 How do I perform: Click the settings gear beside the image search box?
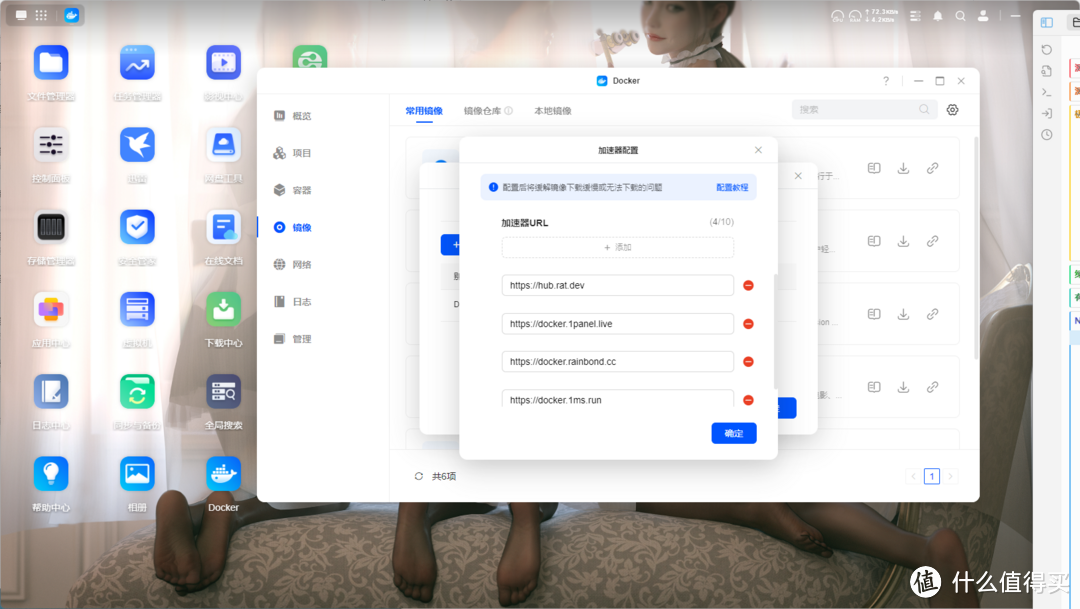(x=952, y=110)
